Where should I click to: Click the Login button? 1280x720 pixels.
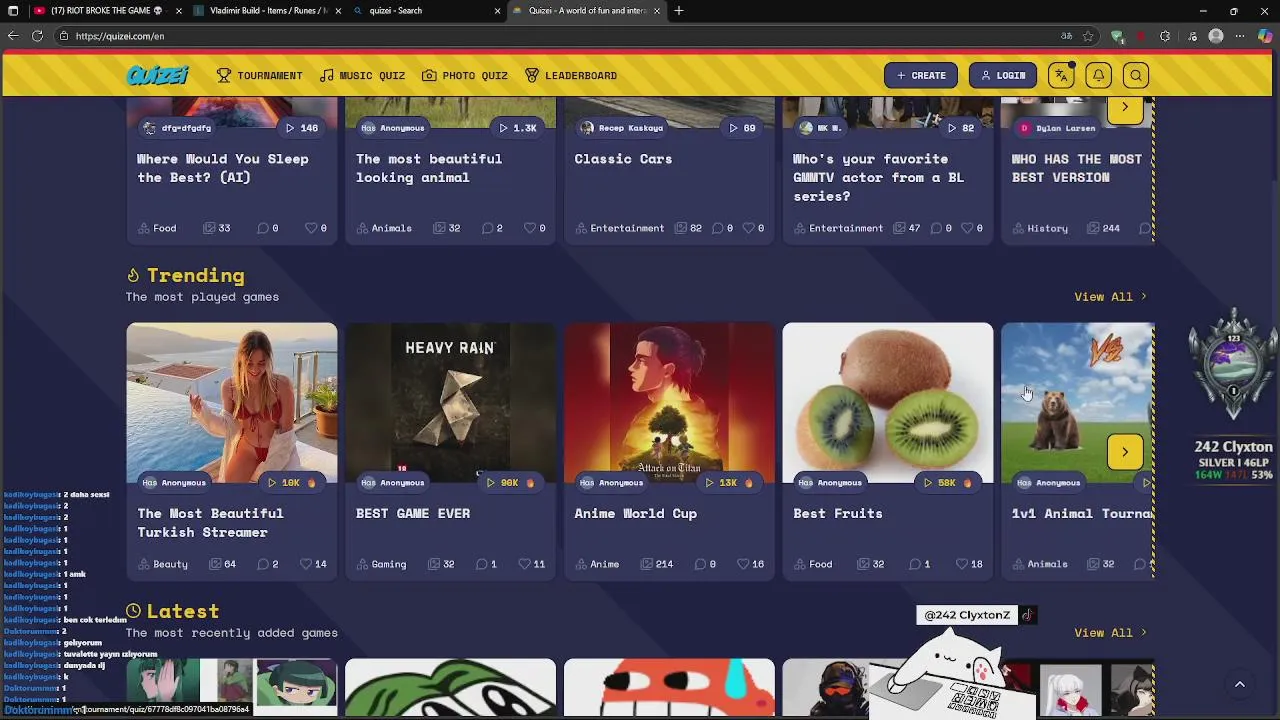(1003, 76)
